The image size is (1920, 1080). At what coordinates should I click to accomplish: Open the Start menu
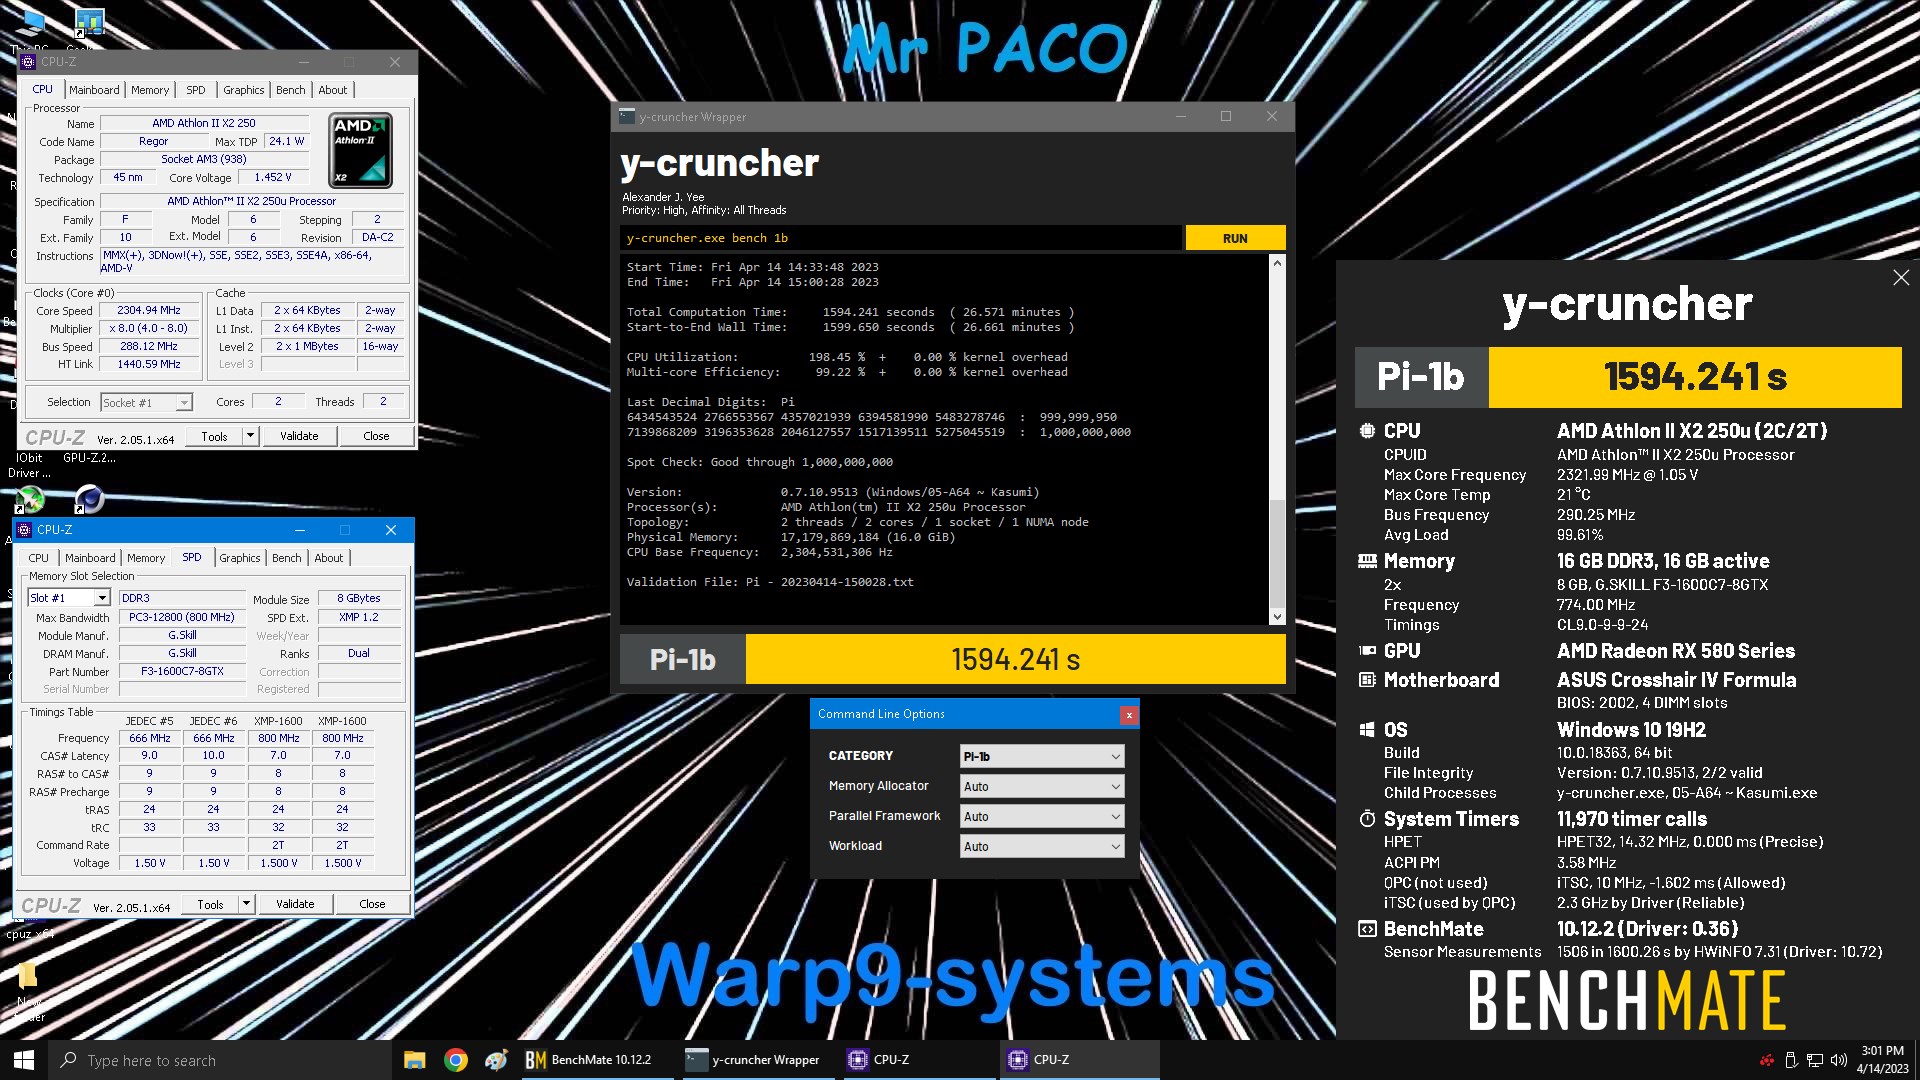pyautogui.click(x=24, y=1060)
